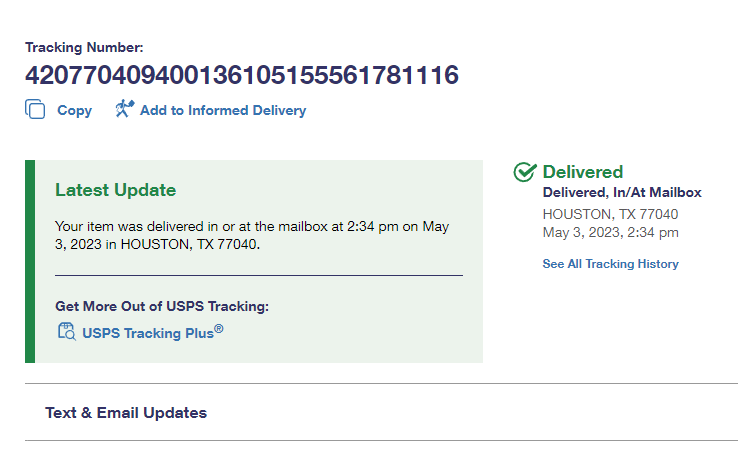Click the green bar beside Latest Update

click(x=30, y=261)
